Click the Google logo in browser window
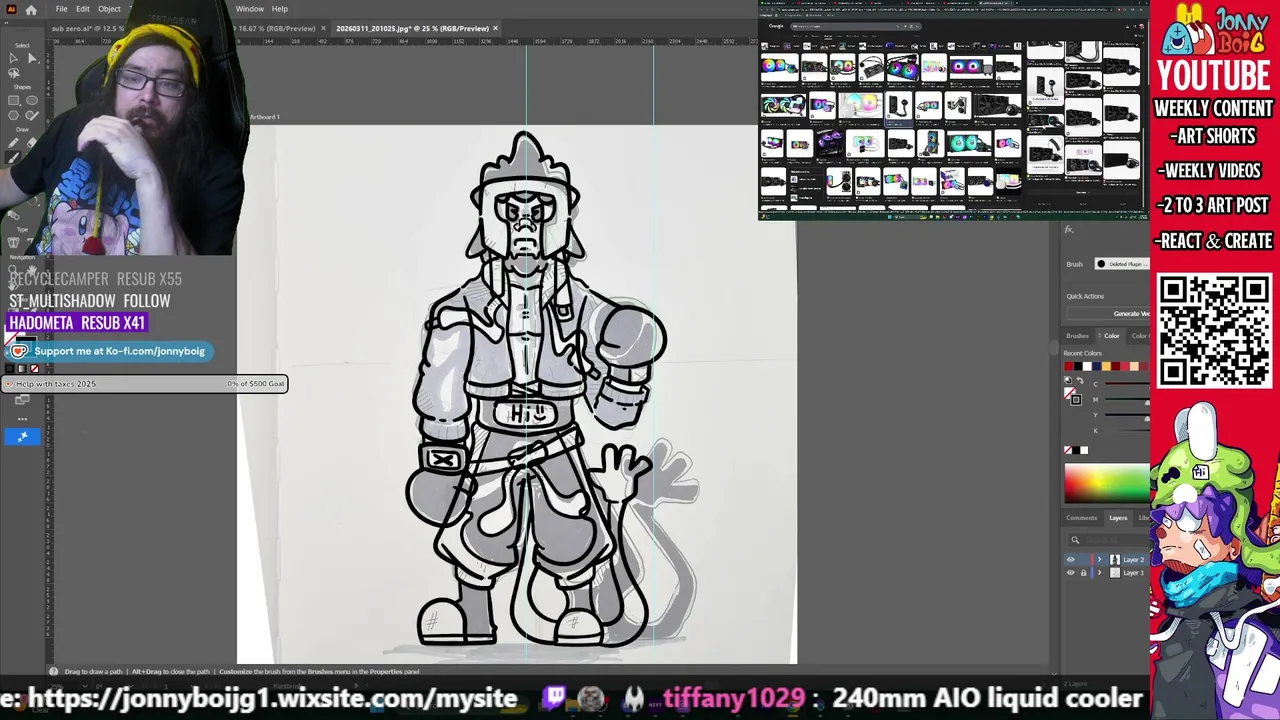 tap(775, 26)
